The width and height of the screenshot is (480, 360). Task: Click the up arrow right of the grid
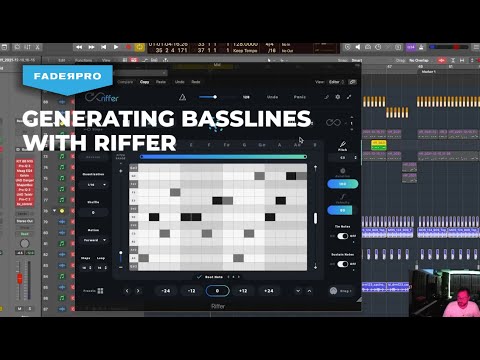pos(315,168)
